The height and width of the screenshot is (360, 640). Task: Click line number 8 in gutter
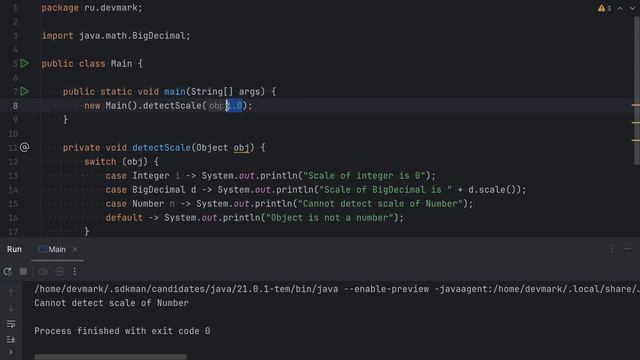pos(15,106)
